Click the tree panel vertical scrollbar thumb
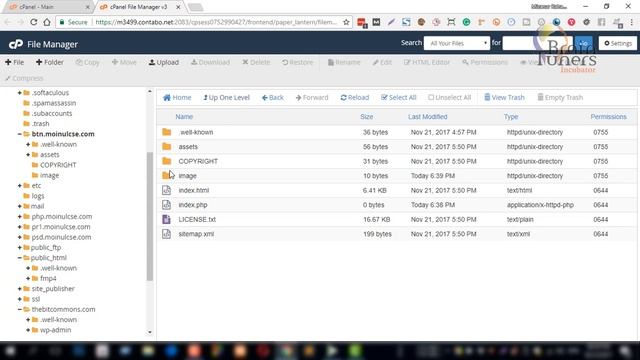 [150, 216]
